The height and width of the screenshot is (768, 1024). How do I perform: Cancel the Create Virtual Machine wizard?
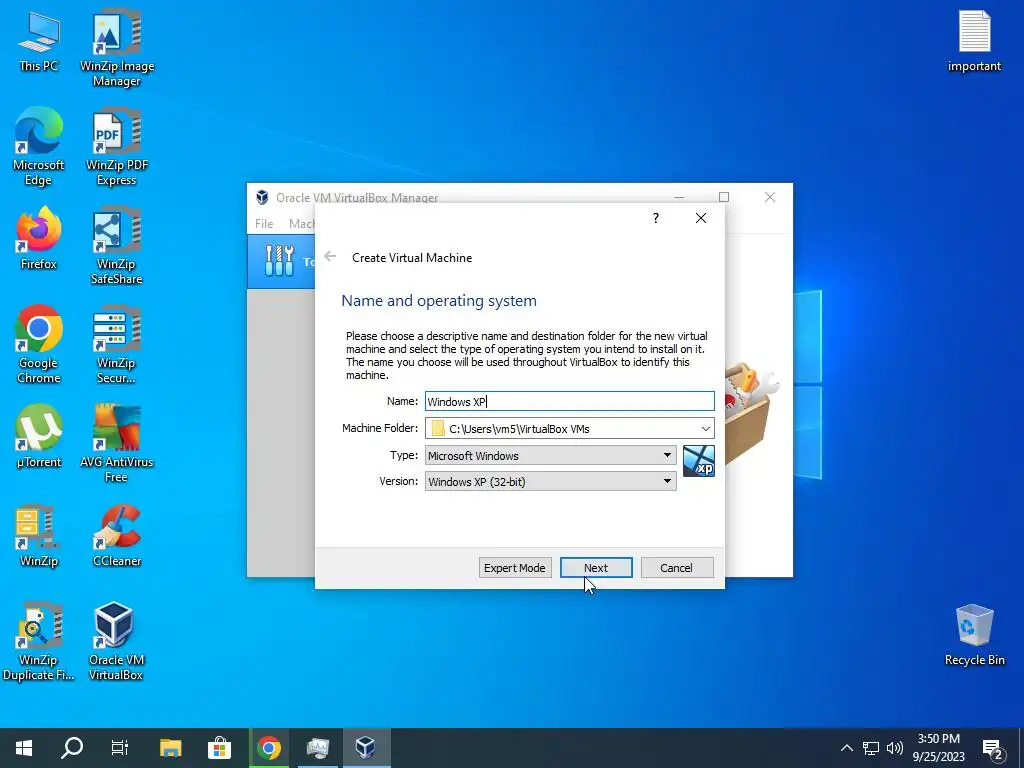(x=677, y=568)
